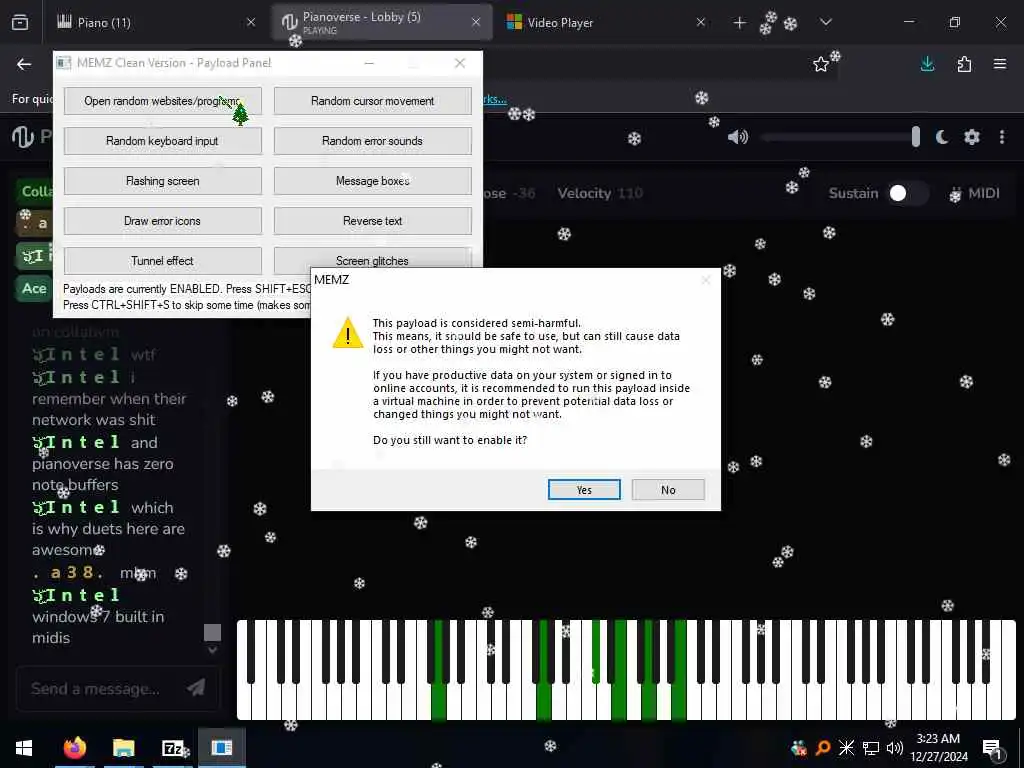
Task: Toggle Random cursor movement payload
Action: [x=372, y=101]
